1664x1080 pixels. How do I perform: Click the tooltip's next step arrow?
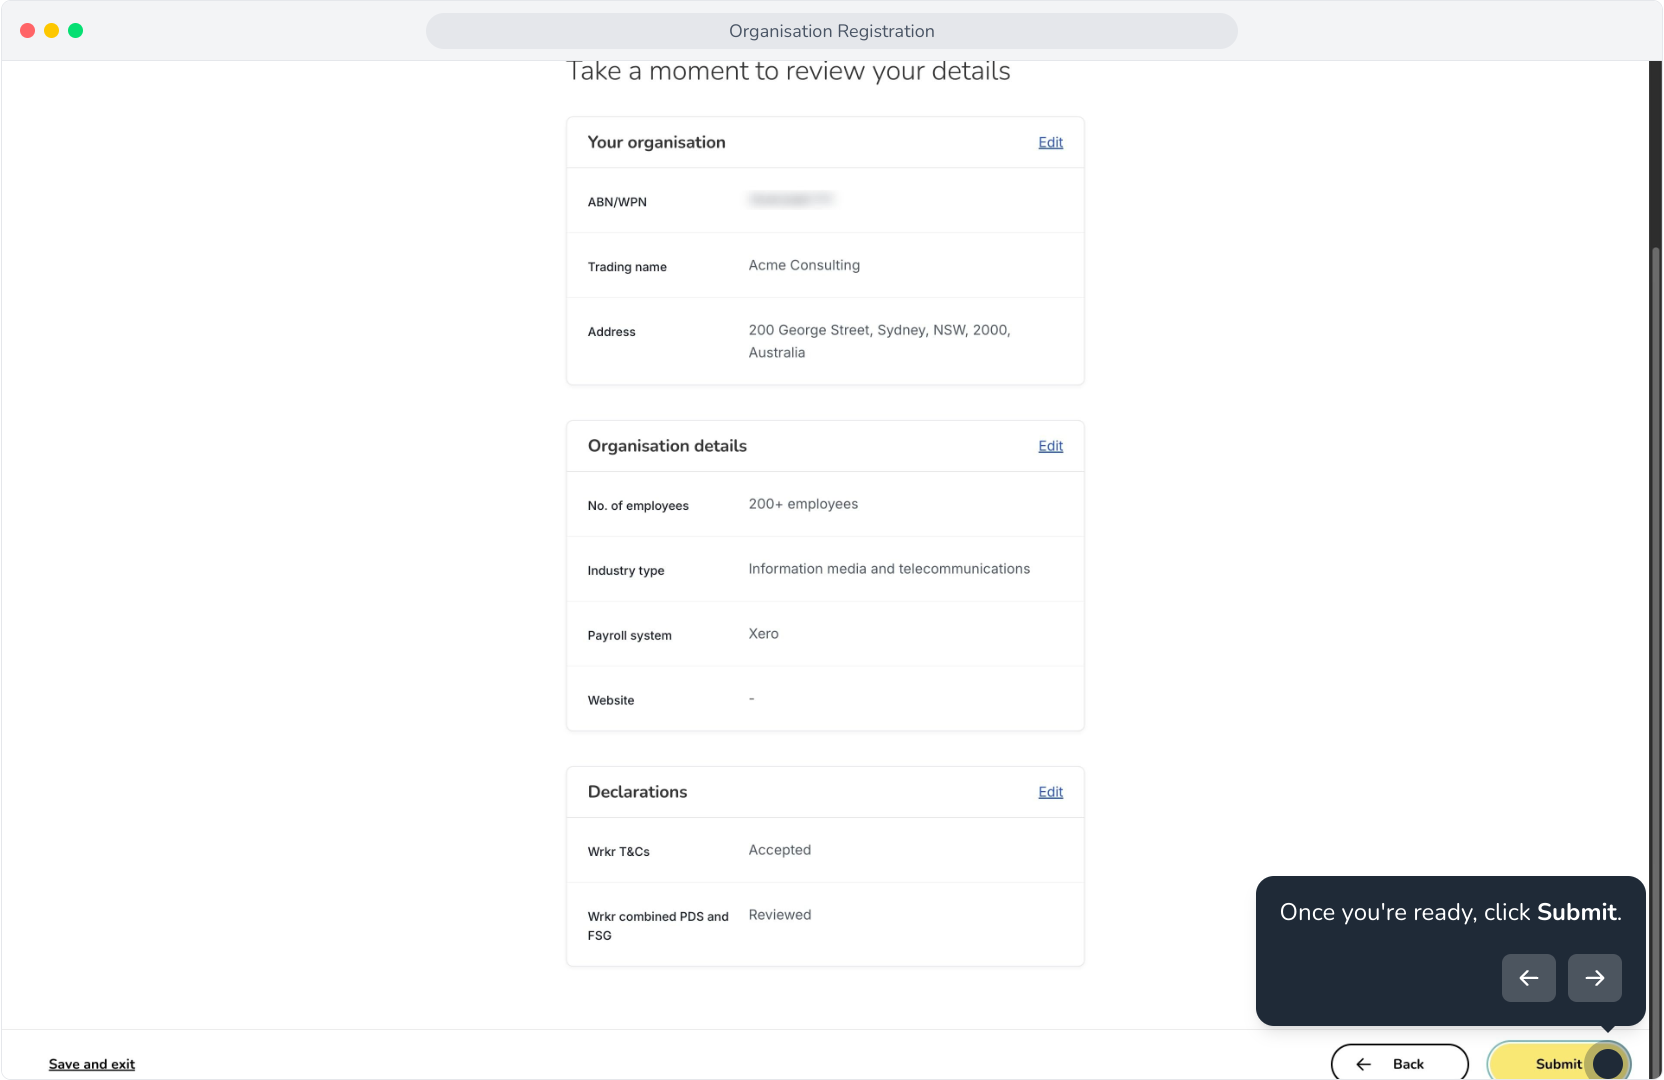[1594, 978]
